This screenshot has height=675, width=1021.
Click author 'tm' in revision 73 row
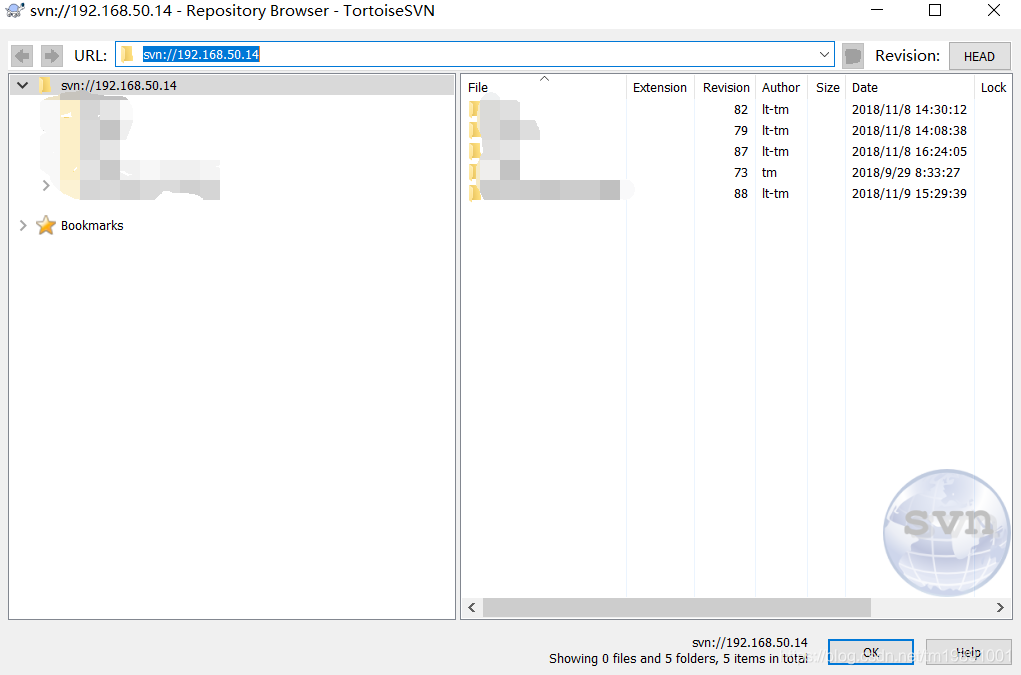coord(769,172)
